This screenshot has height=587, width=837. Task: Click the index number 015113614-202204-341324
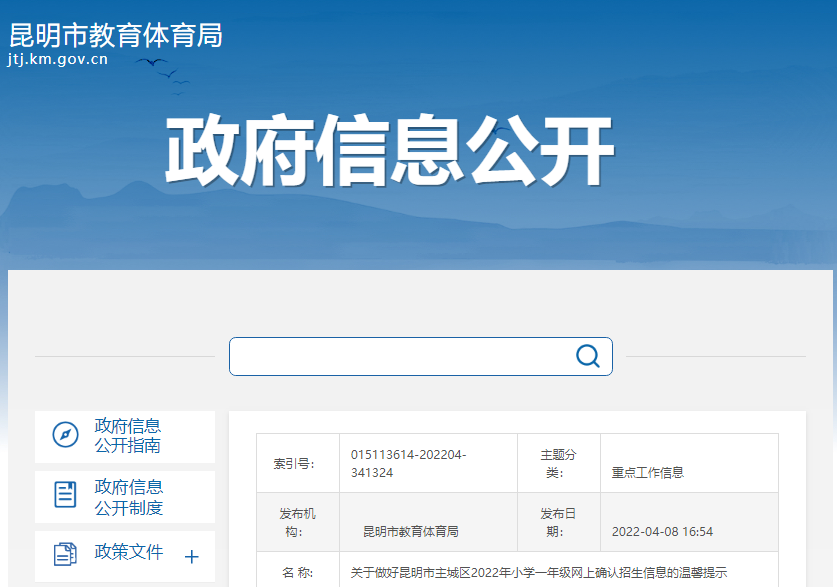408,463
